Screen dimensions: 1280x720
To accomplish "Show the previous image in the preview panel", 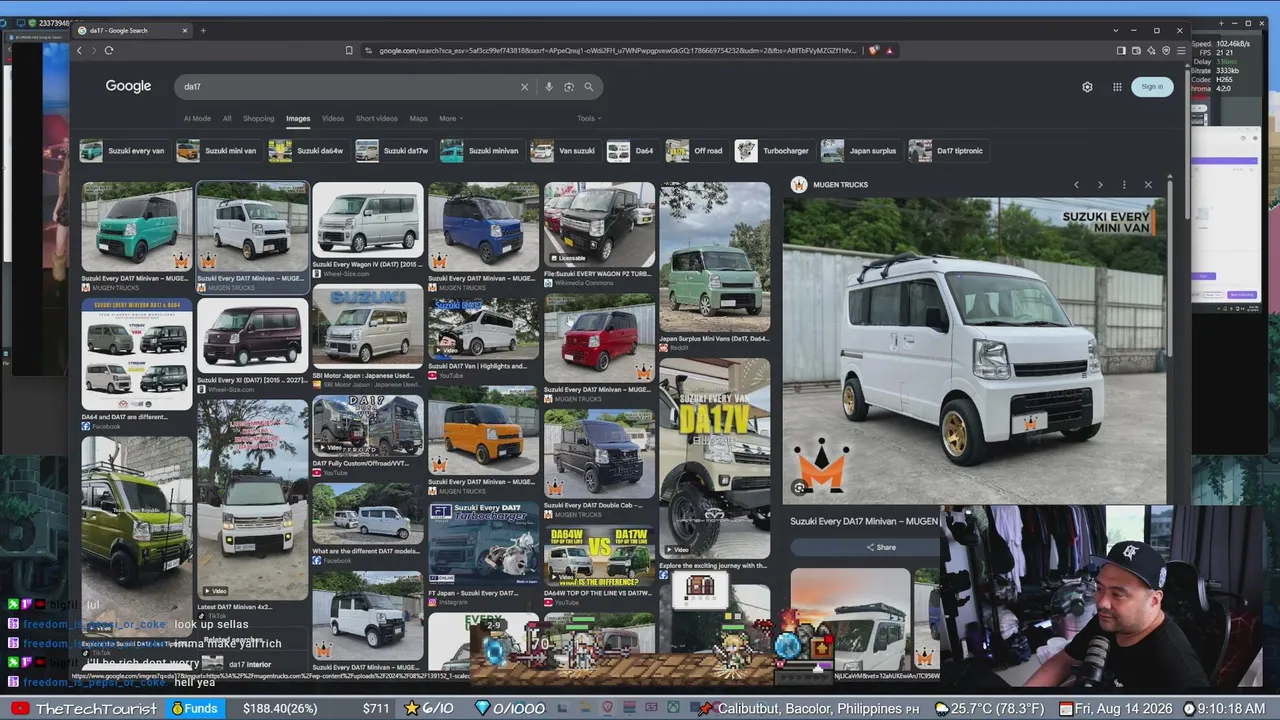I will pos(1076,185).
